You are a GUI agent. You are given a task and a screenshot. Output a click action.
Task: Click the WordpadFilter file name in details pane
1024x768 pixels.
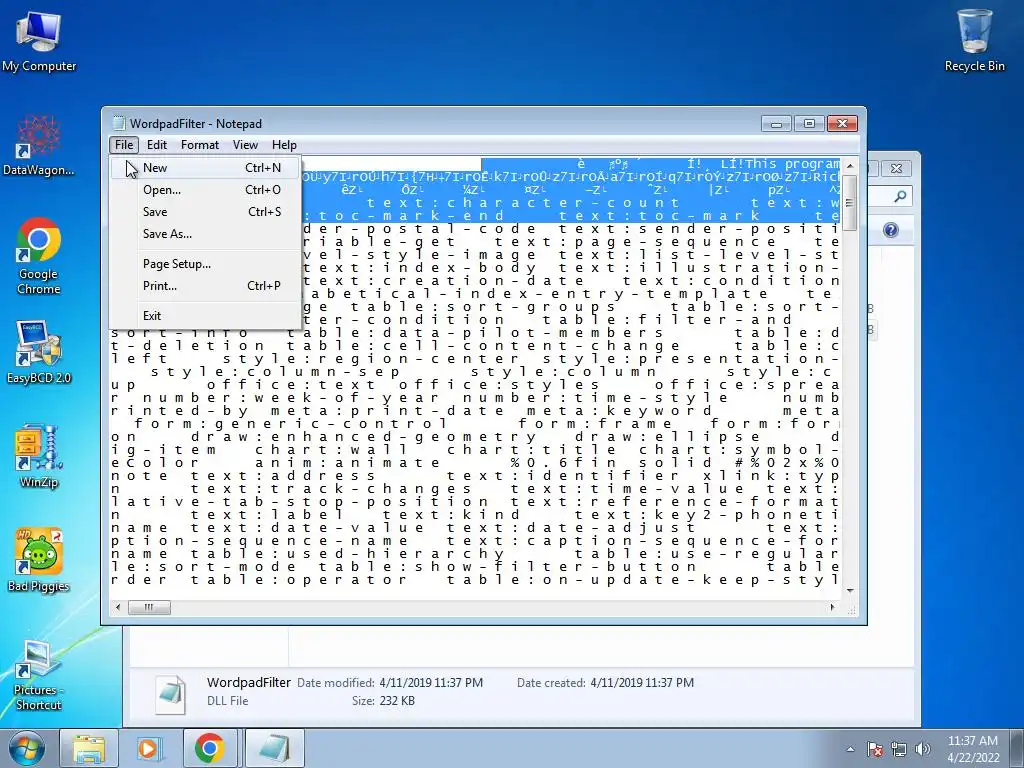tap(248, 682)
